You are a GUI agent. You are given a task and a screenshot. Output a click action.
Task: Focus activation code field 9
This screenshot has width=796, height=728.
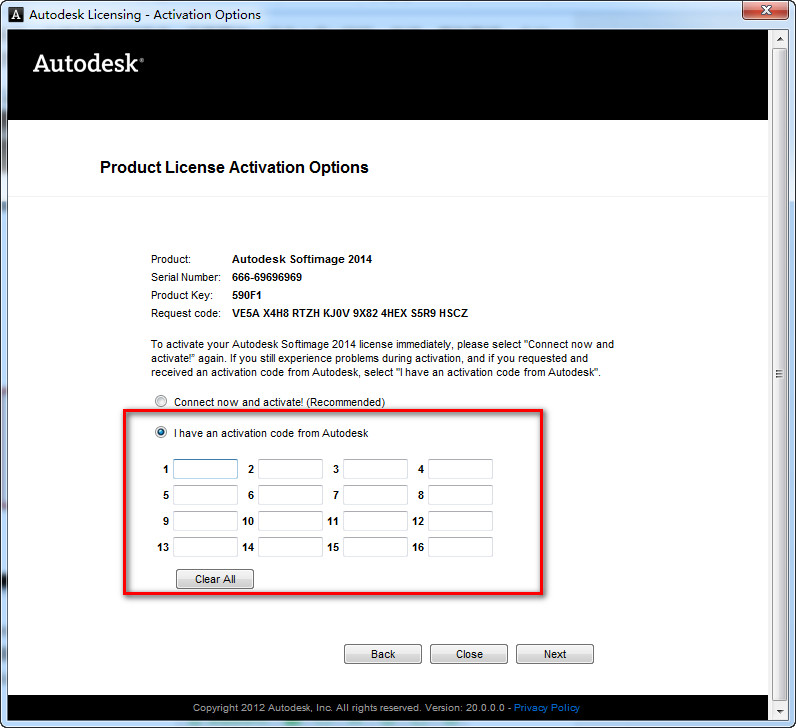(205, 521)
